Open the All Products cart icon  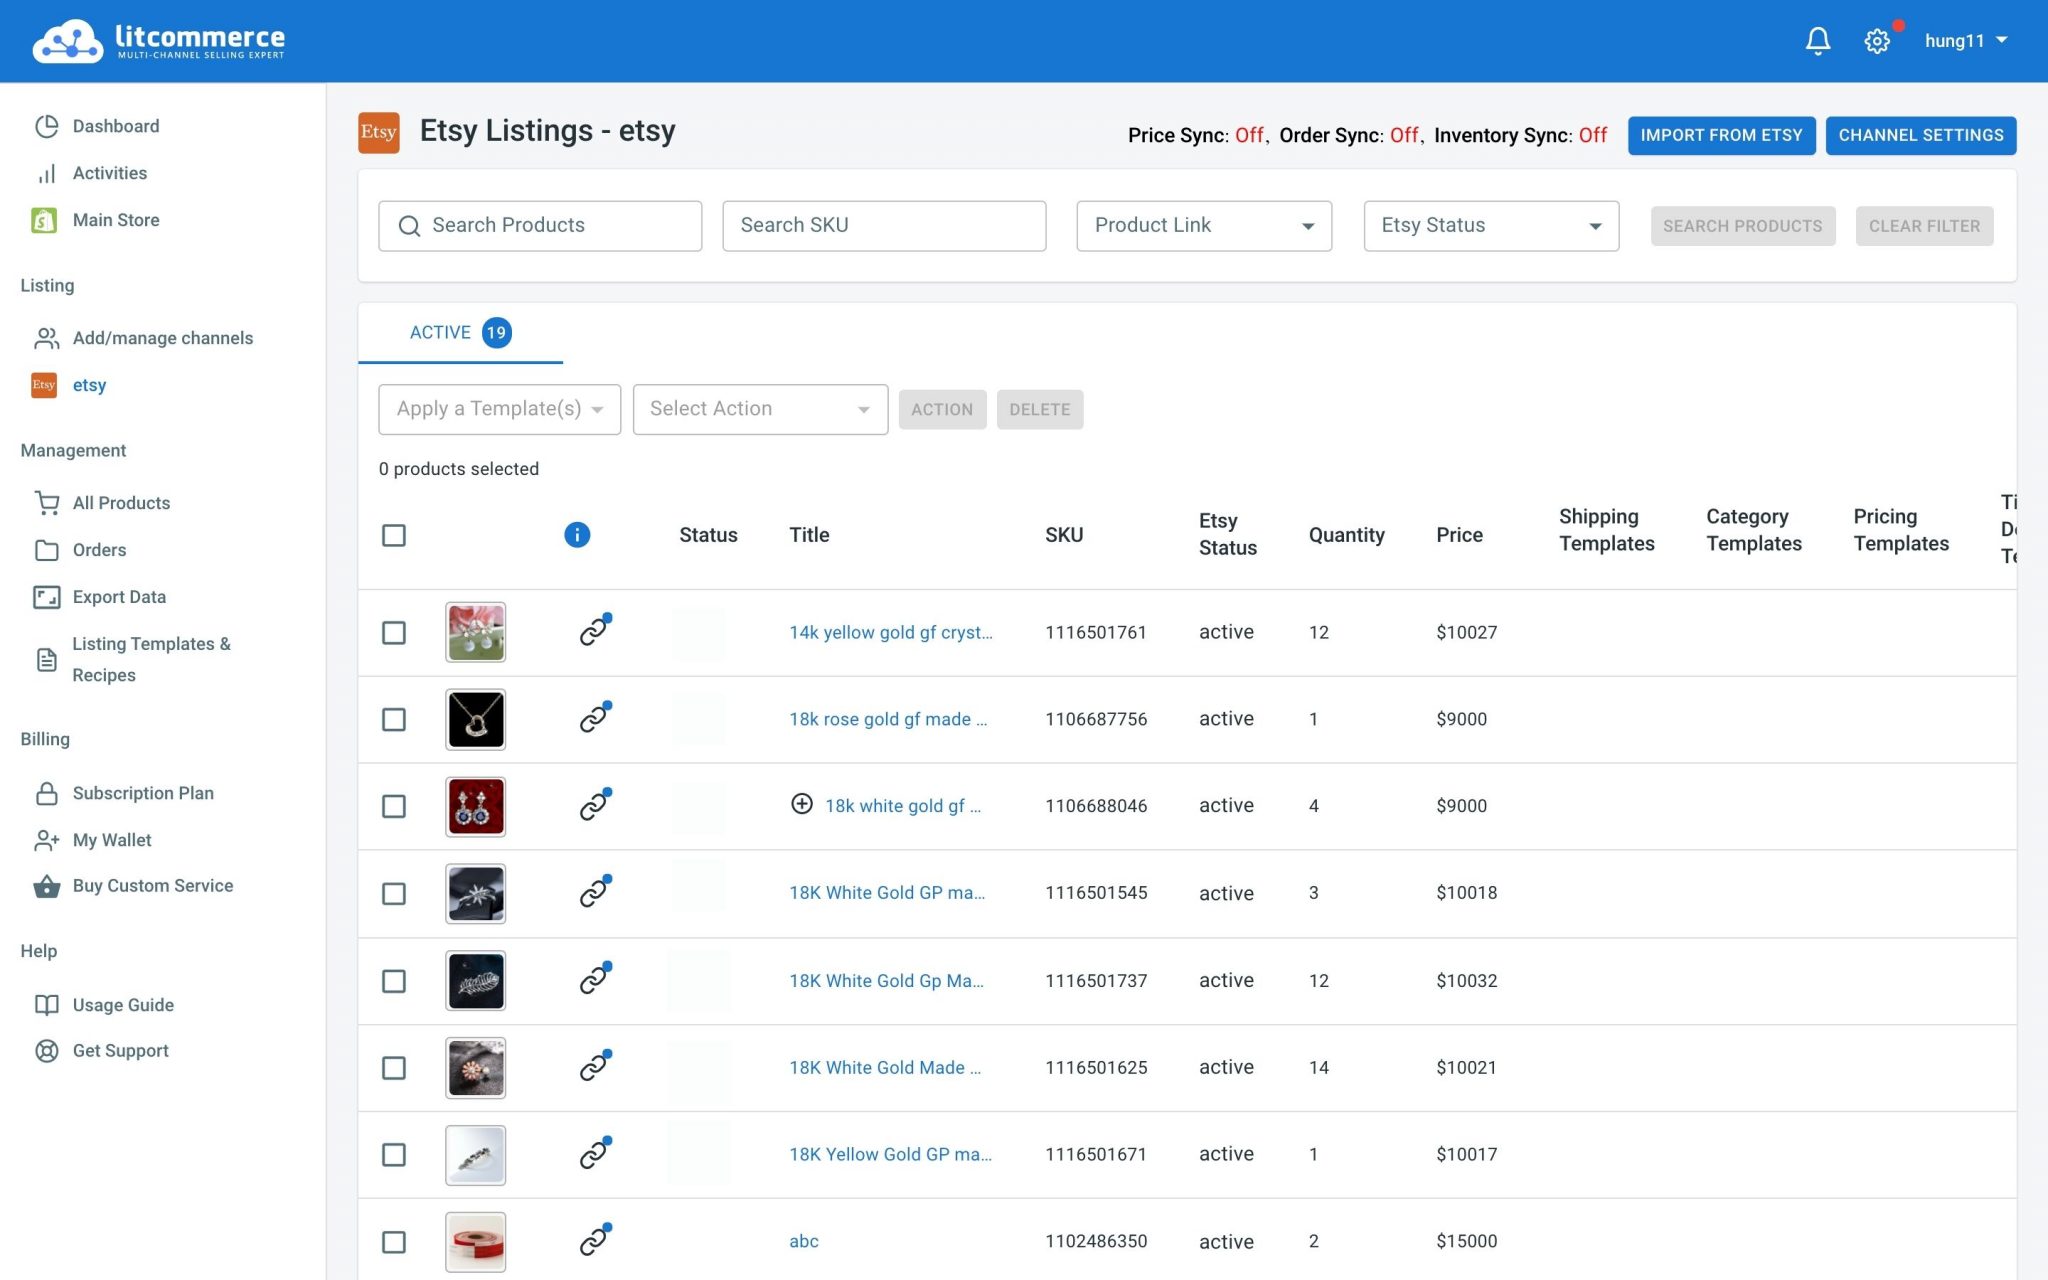46,503
